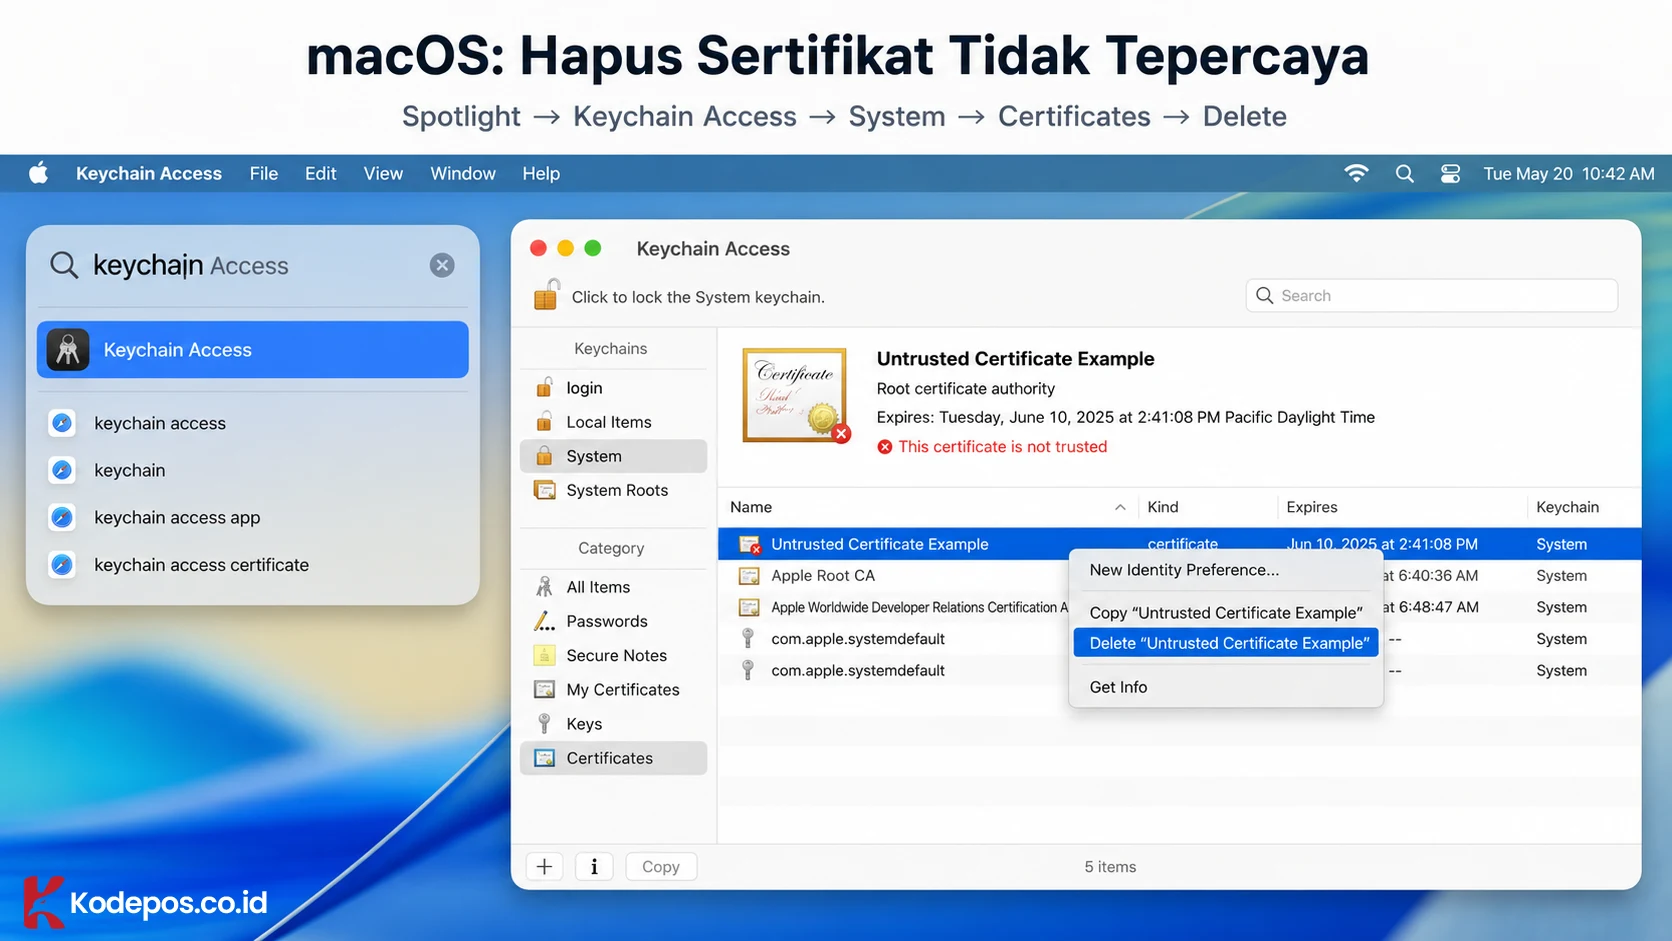Choose Delete "Untrusted Certificate Example"

[x=1226, y=643]
